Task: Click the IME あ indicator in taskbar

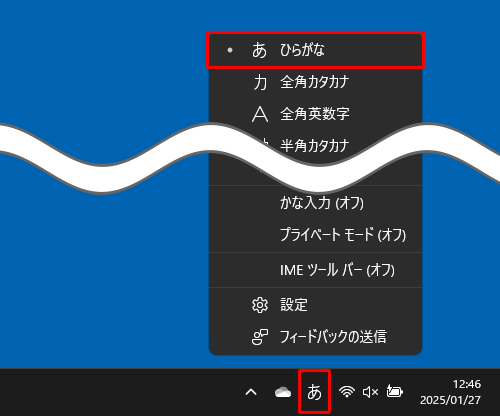Action: pos(314,392)
